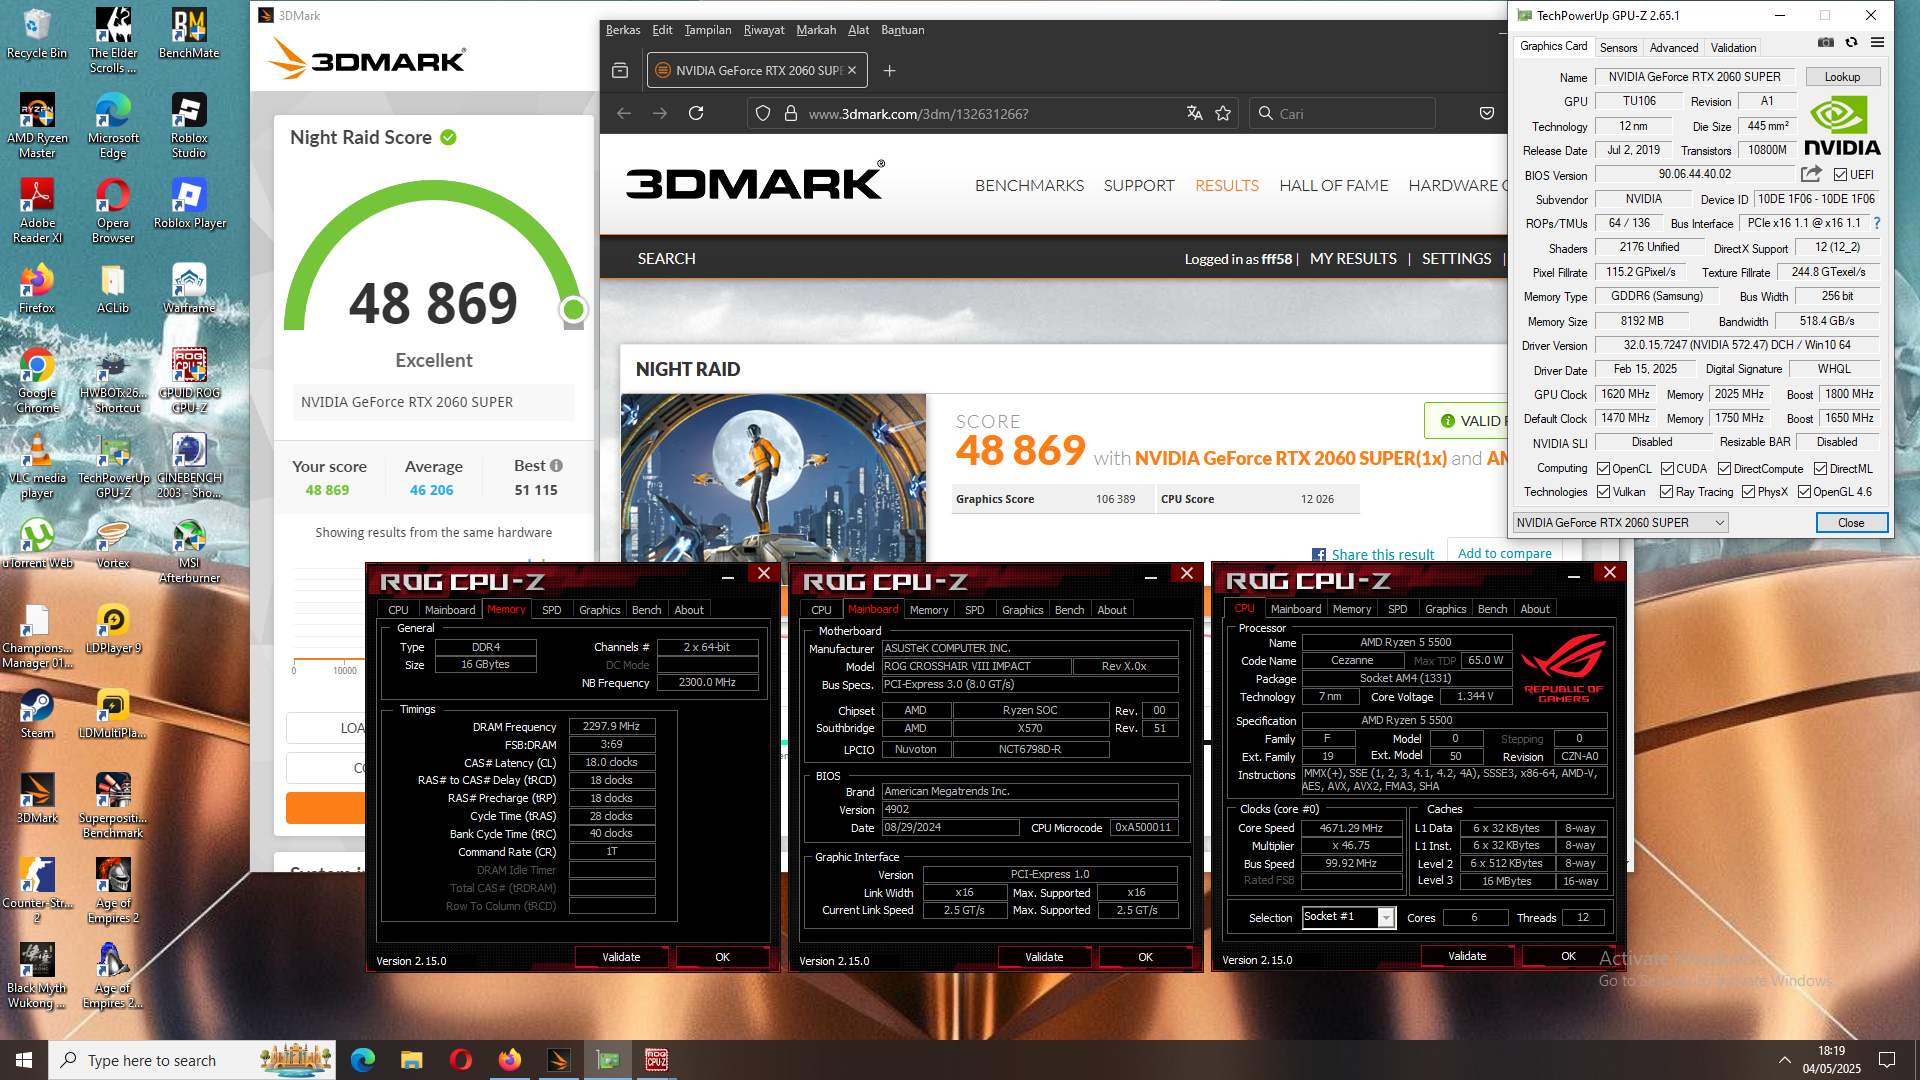The width and height of the screenshot is (1920, 1080).
Task: Click the Add to compare button
Action: [1504, 553]
